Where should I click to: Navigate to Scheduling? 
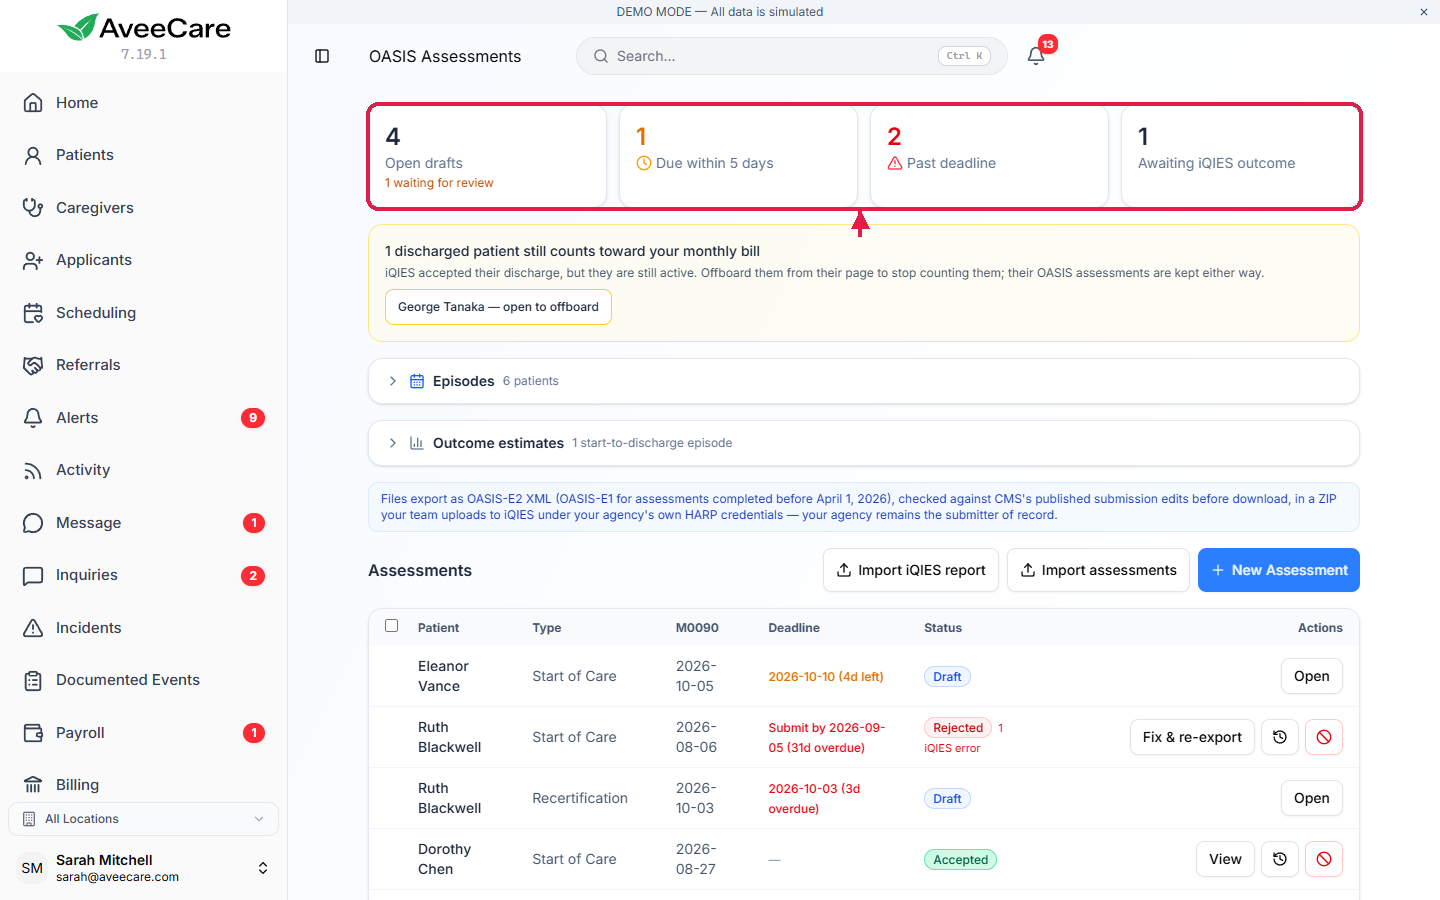coord(143,313)
